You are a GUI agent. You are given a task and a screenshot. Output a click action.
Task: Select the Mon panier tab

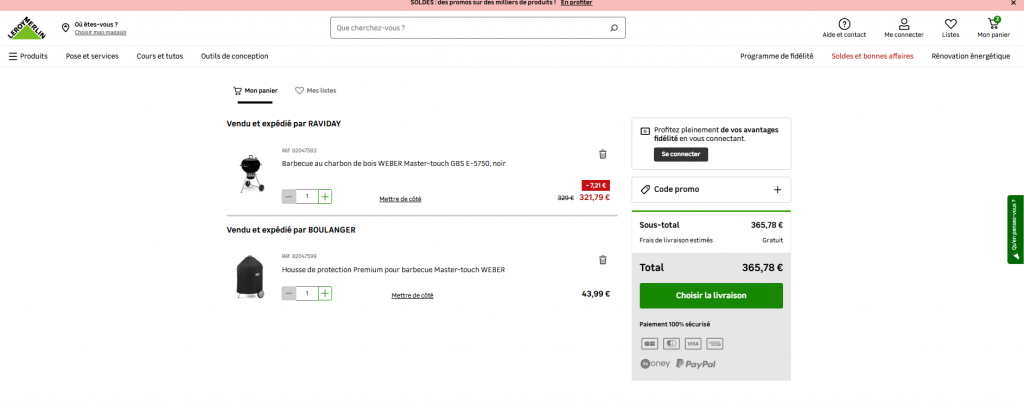click(255, 91)
